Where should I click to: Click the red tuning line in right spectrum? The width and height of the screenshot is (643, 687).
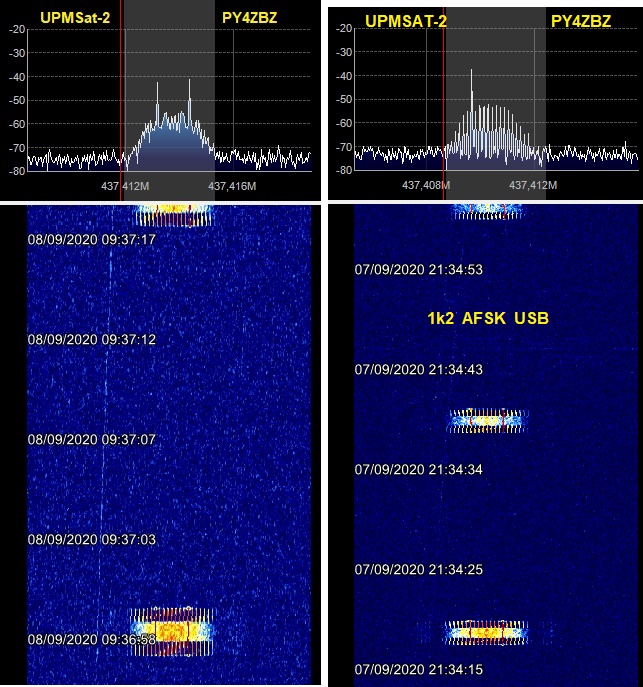coord(443,103)
